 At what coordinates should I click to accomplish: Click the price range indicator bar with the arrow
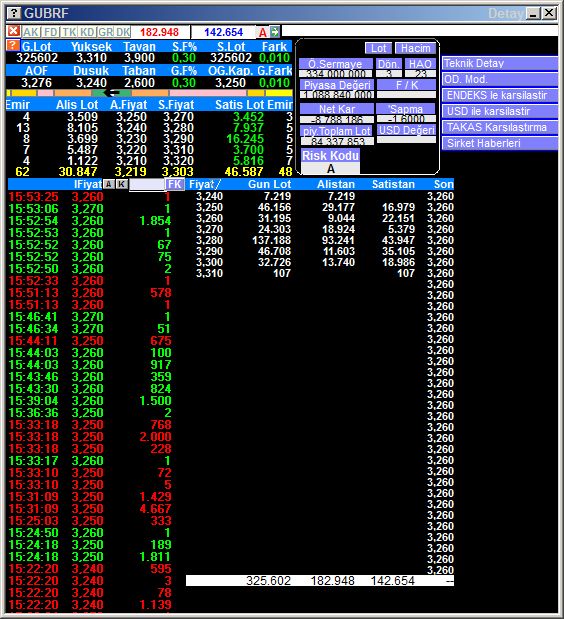click(149, 93)
